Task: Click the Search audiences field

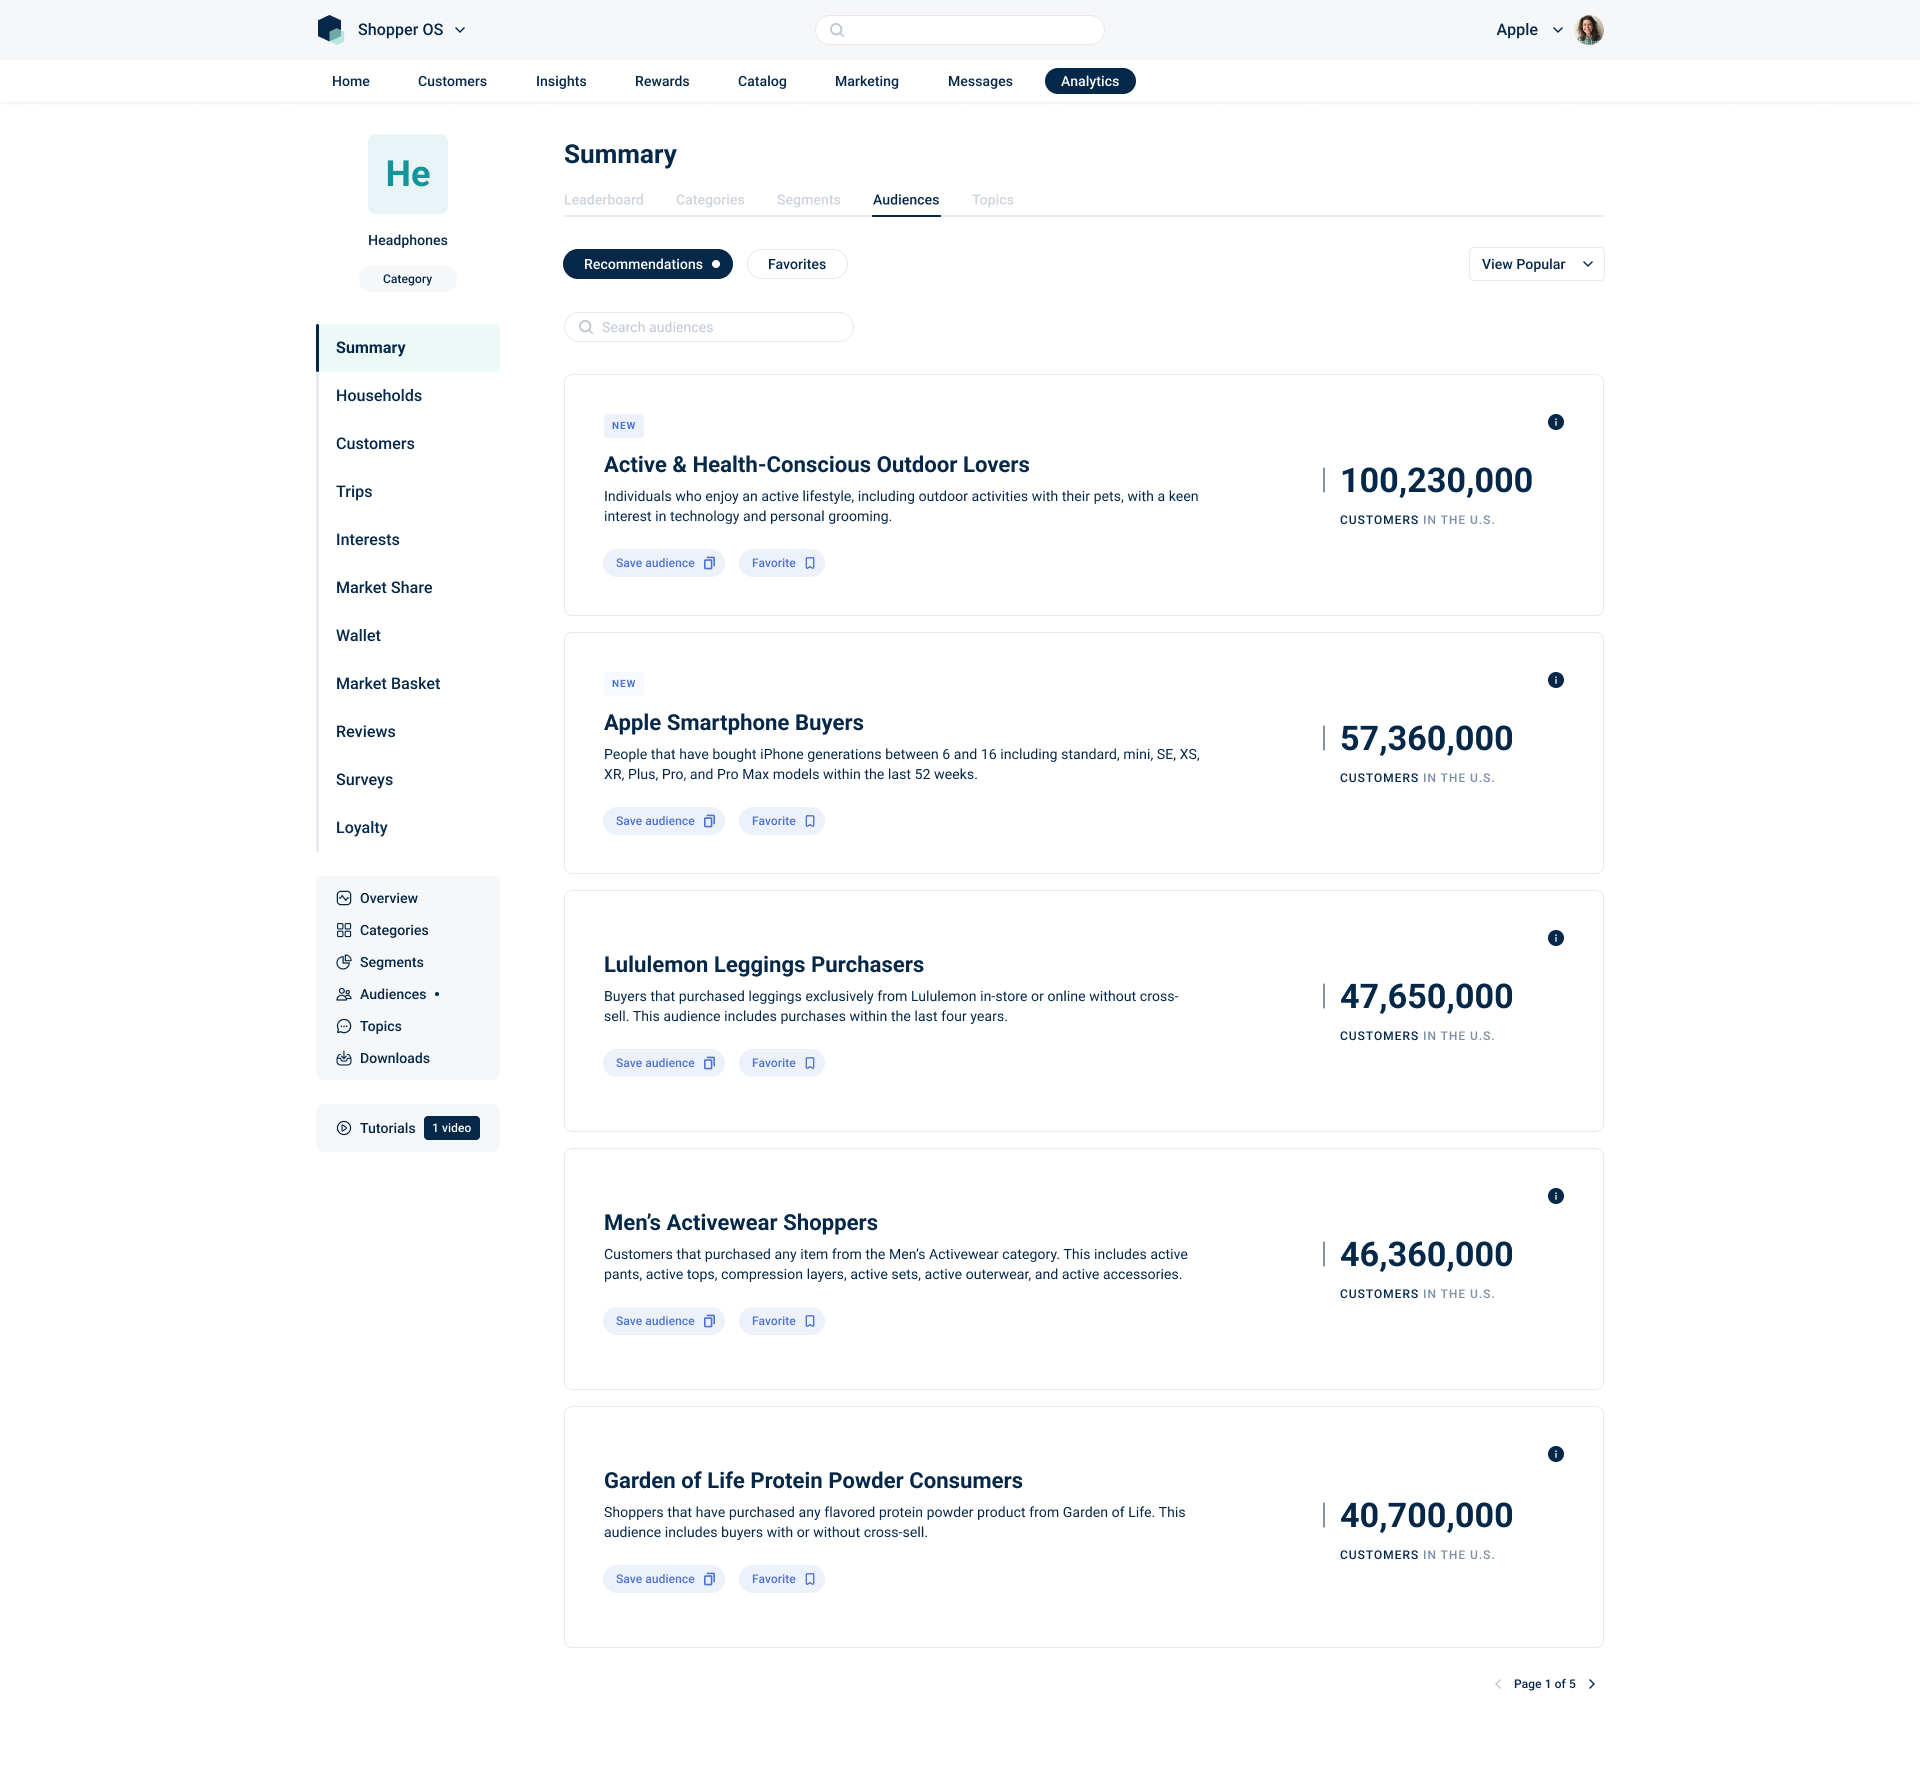Action: pos(709,327)
